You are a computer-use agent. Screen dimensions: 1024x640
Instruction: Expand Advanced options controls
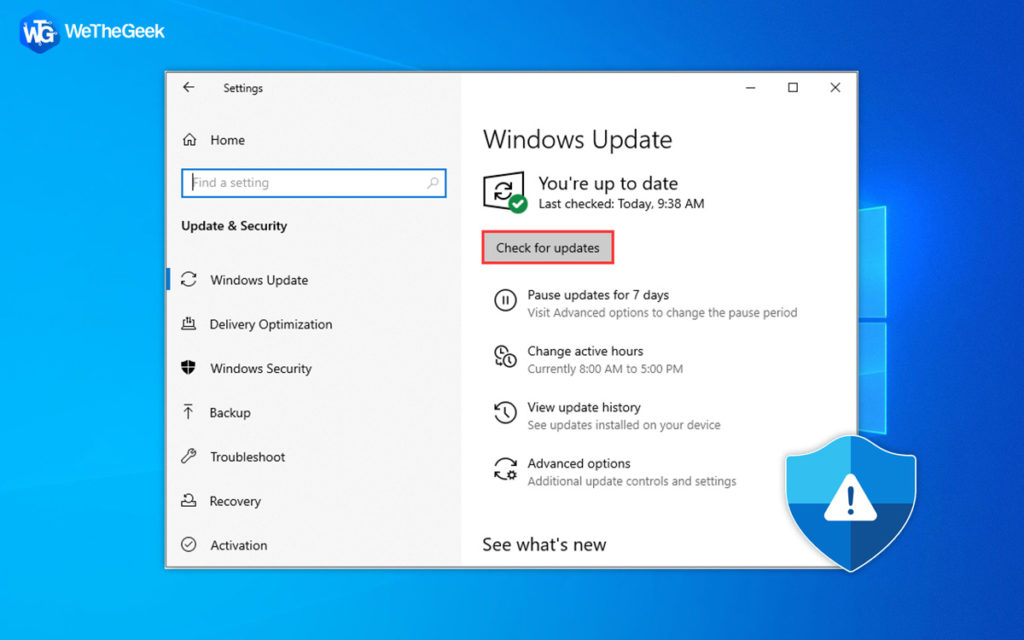tap(577, 463)
